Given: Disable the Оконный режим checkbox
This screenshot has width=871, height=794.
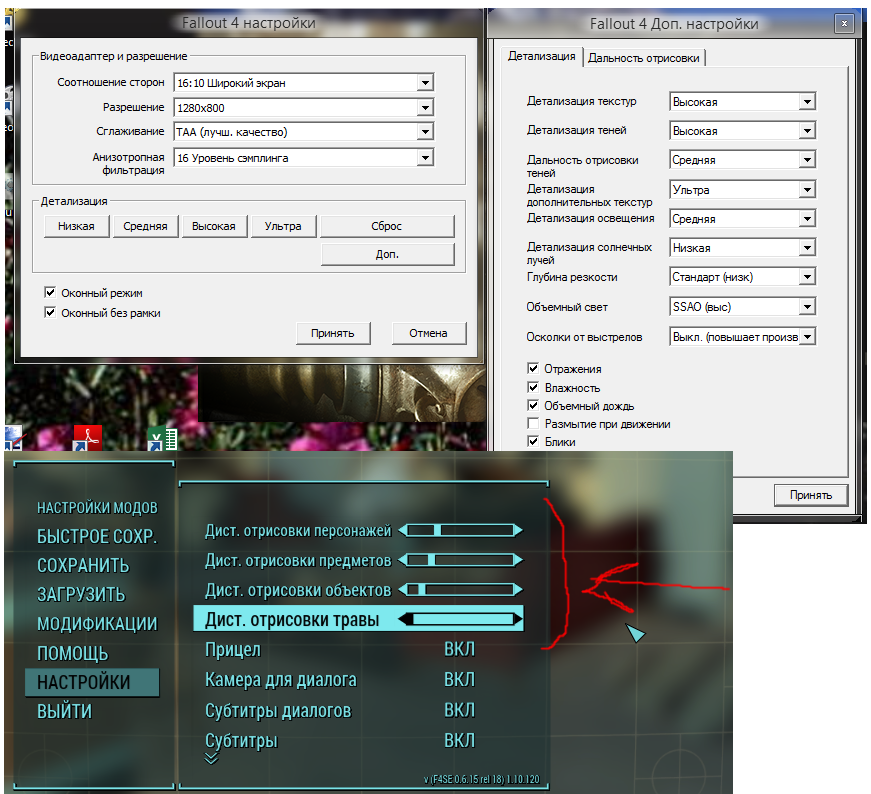Looking at the screenshot, I should click(50, 293).
